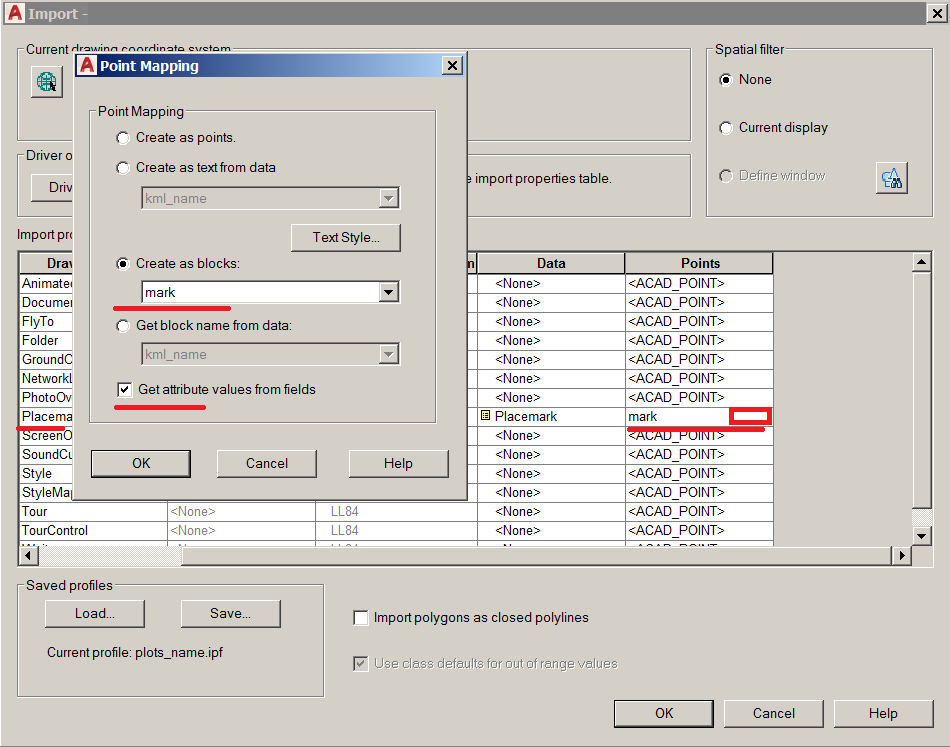Enable 'Import polygons as closed polylines'
This screenshot has width=950, height=747.
(361, 618)
